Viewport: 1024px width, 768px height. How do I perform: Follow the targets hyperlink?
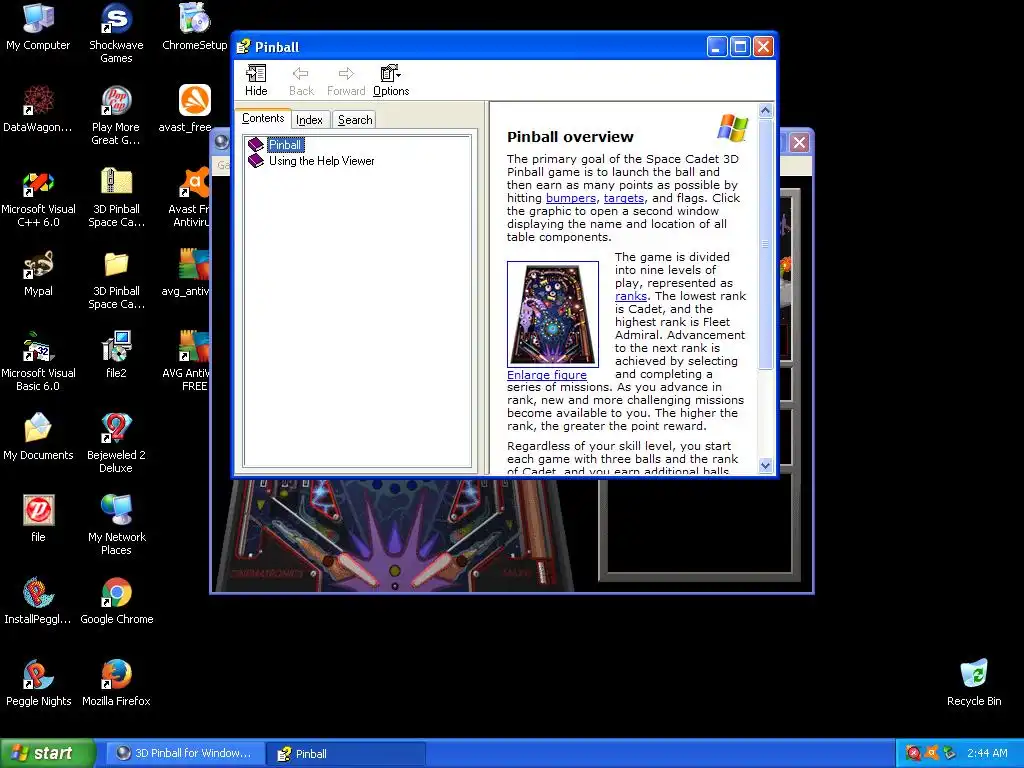click(x=624, y=198)
